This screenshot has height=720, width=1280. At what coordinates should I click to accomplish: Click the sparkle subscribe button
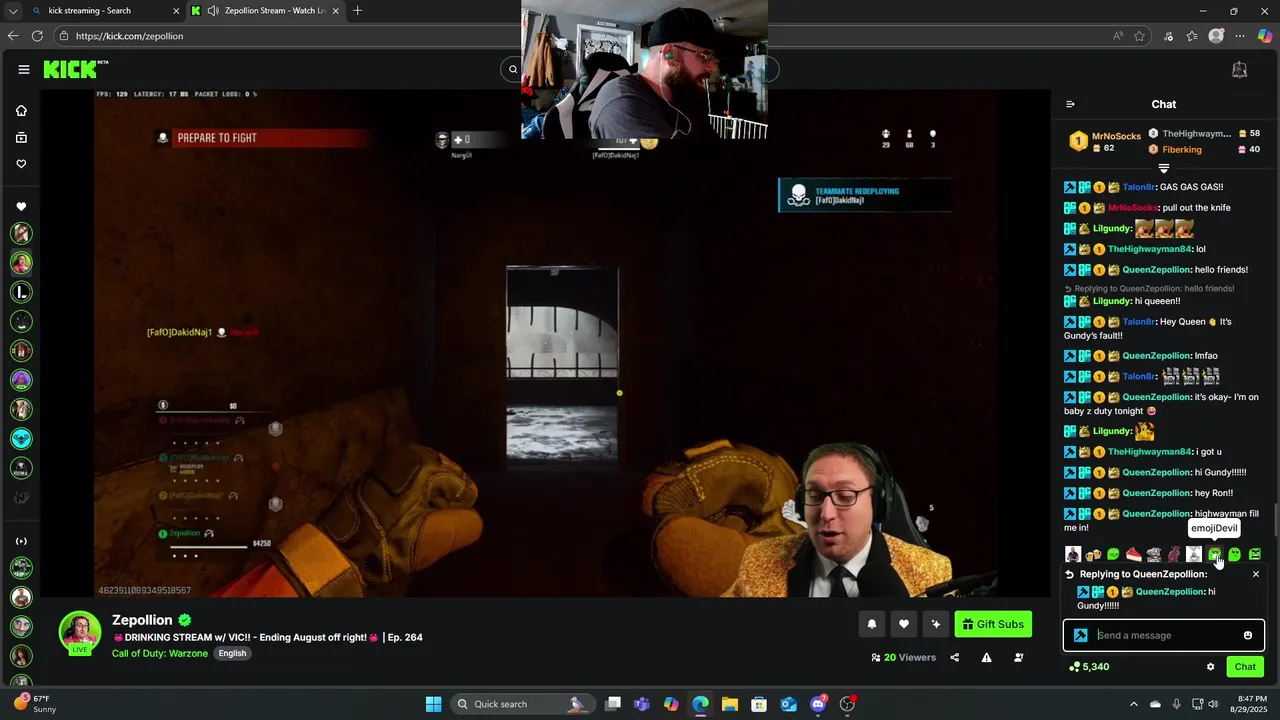coord(936,624)
